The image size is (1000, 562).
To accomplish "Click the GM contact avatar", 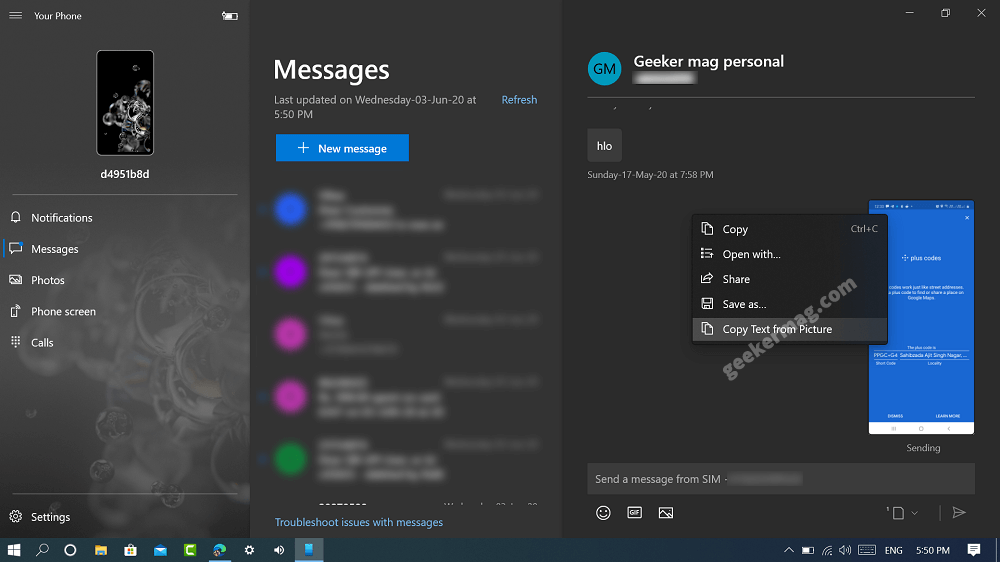I will click(604, 69).
